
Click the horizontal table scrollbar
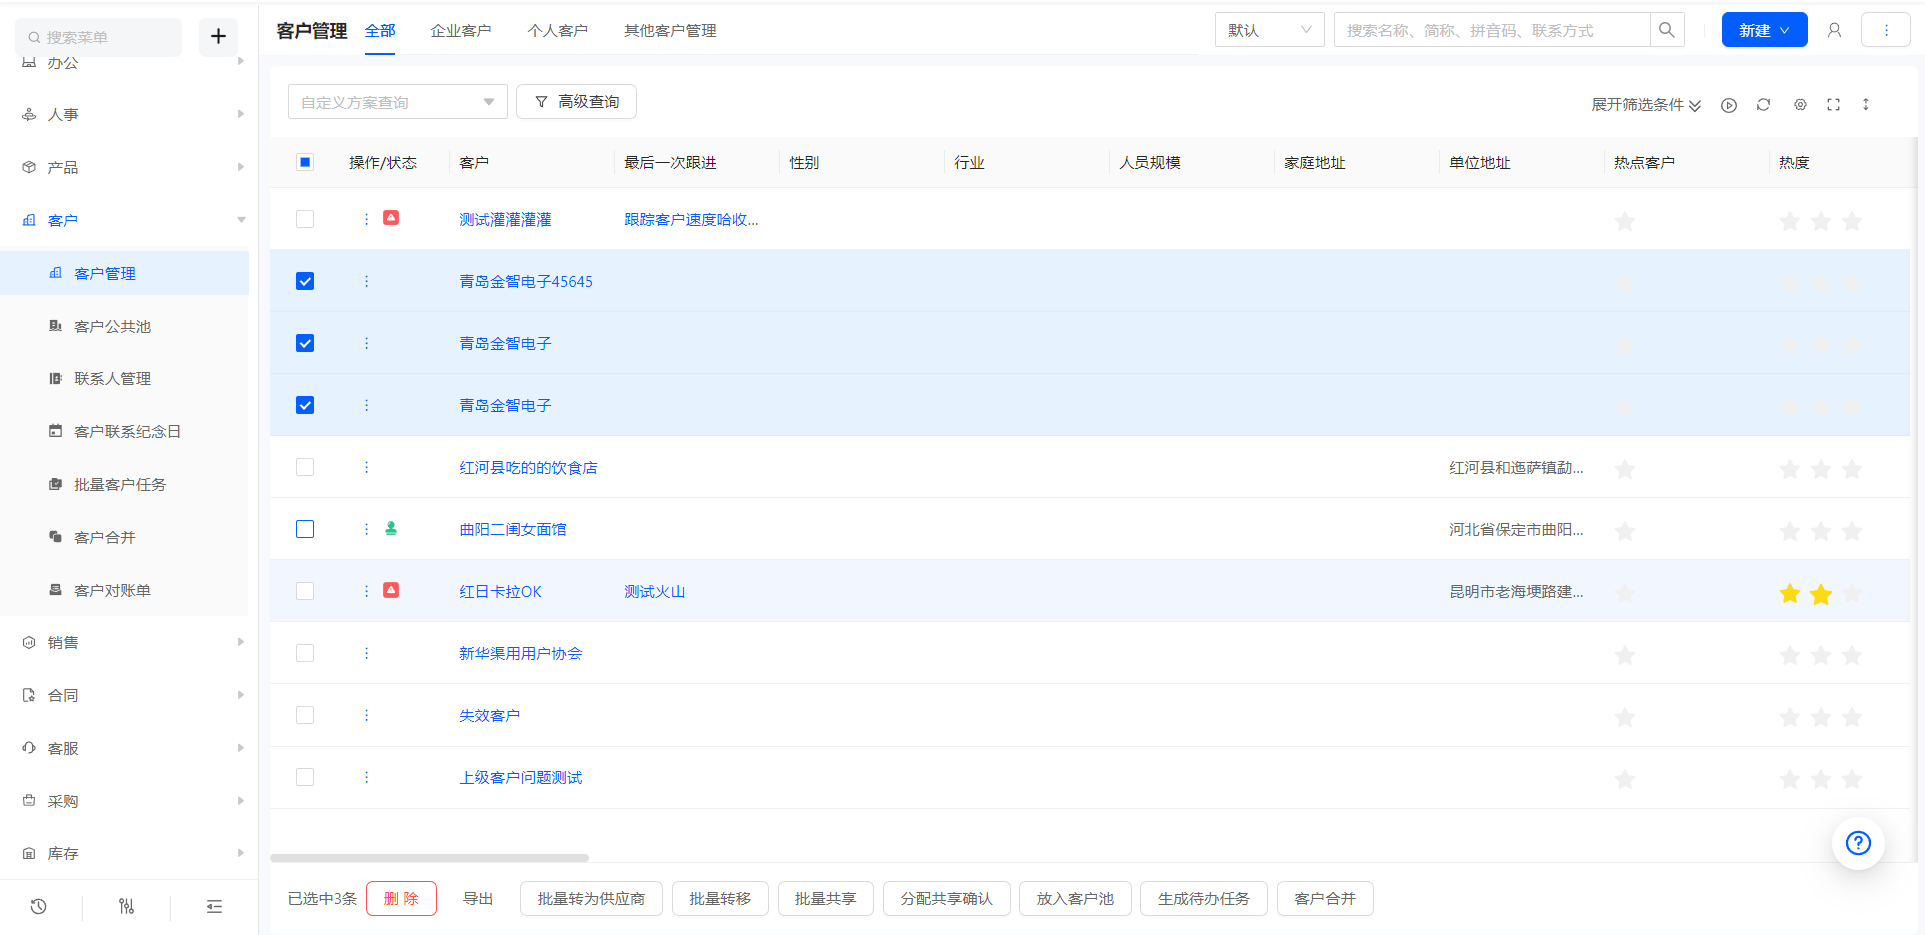429,858
